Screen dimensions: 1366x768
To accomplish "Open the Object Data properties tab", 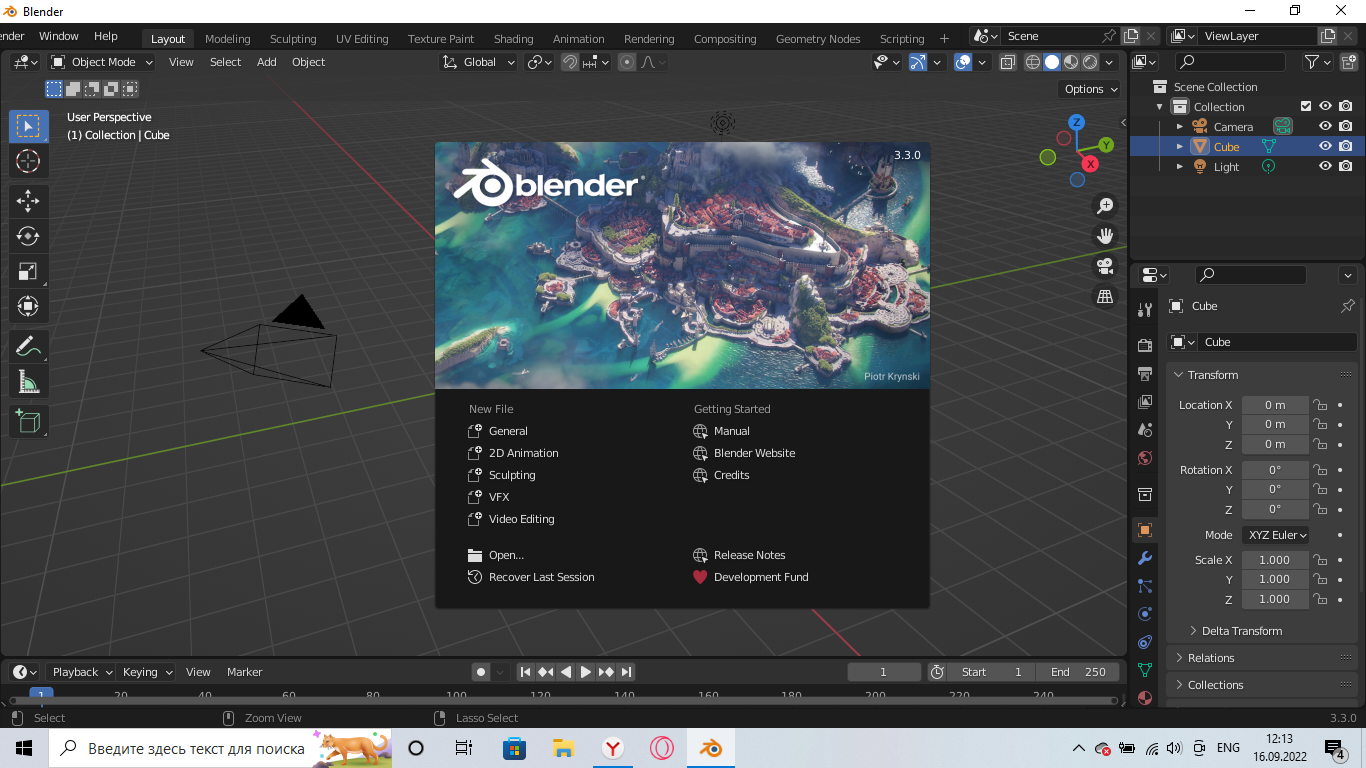I will tap(1145, 670).
